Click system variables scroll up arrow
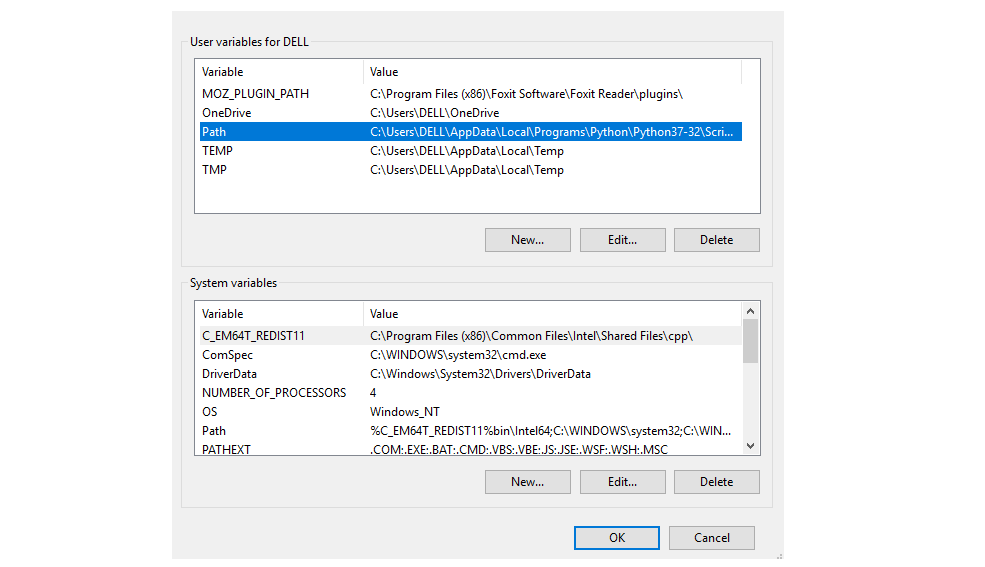985x567 pixels. coord(750,311)
